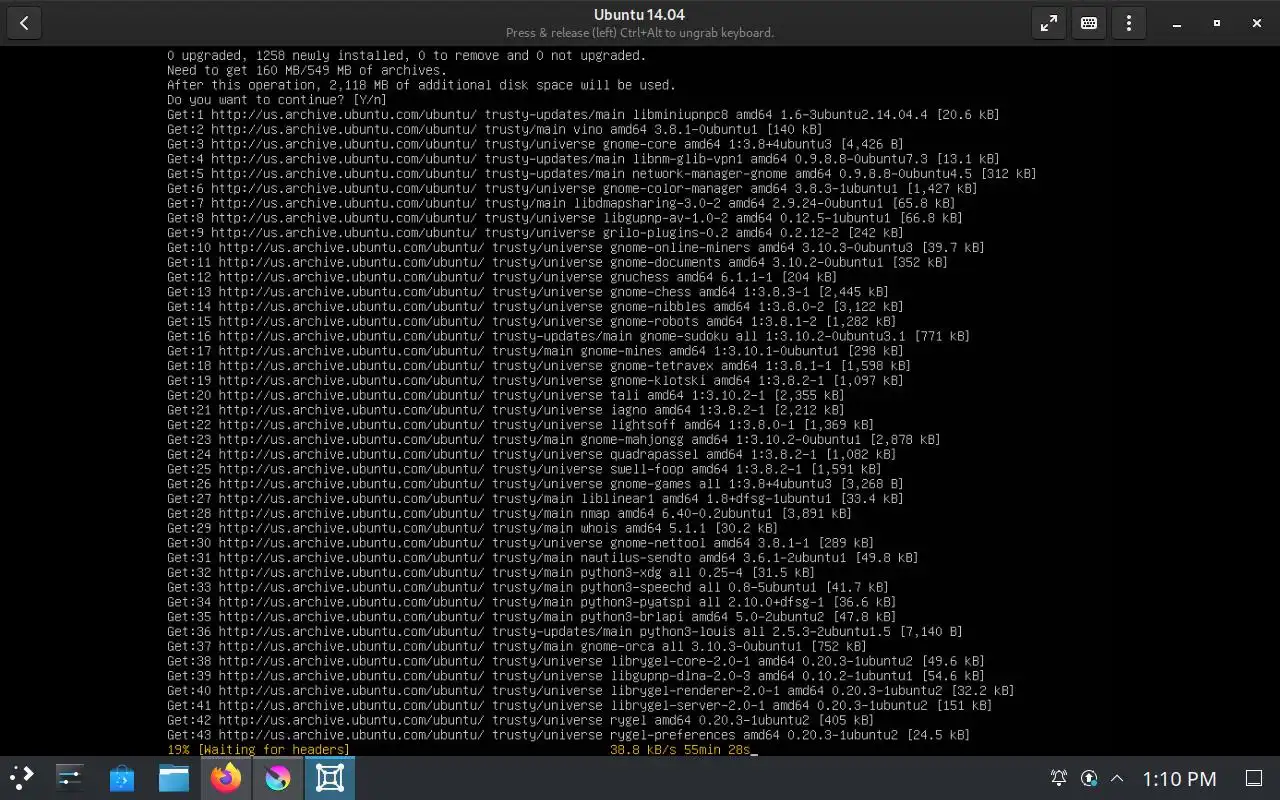
Task: Click the 'Get:29' whois line
Action: coord(472,528)
